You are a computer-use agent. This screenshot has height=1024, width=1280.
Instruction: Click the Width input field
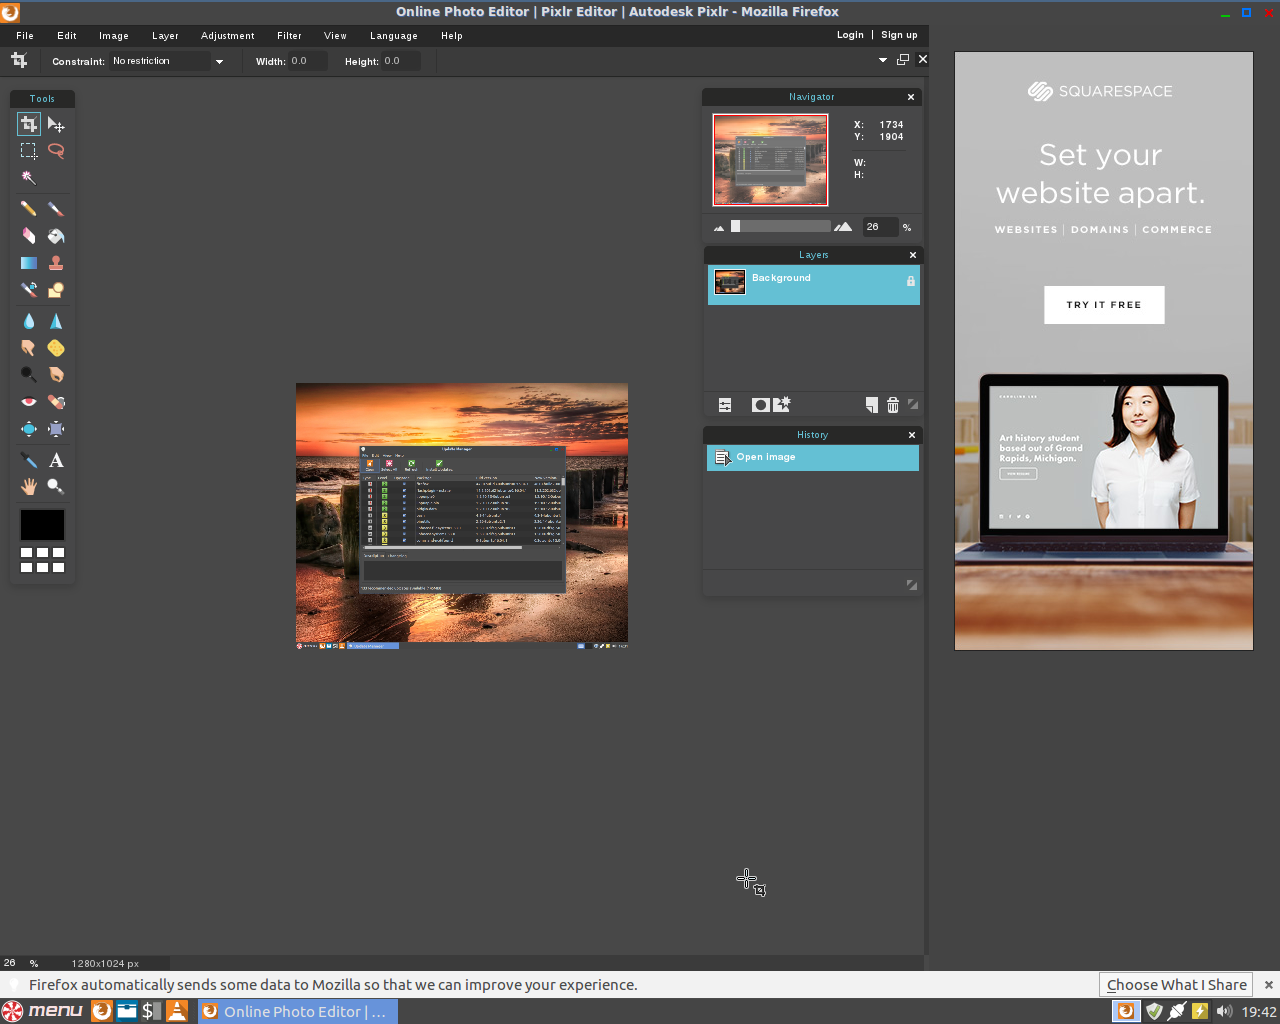point(308,61)
